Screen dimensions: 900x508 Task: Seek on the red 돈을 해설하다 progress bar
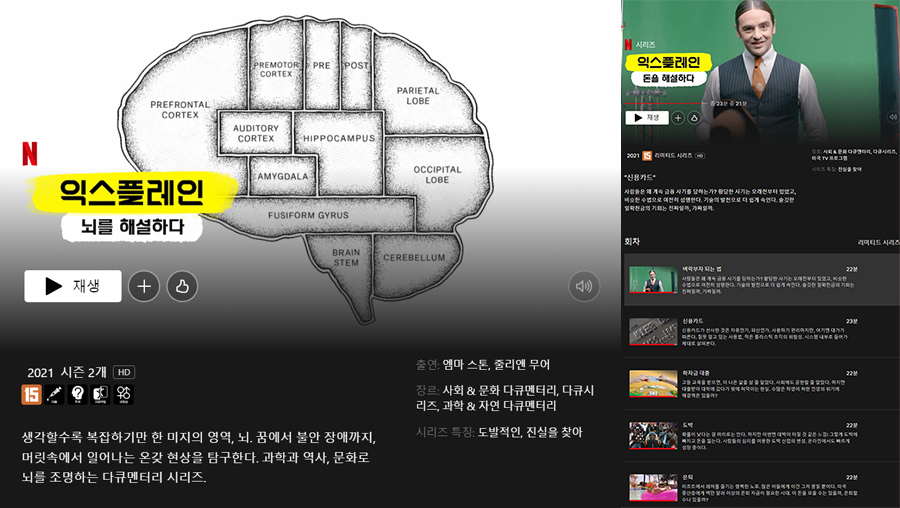665,104
